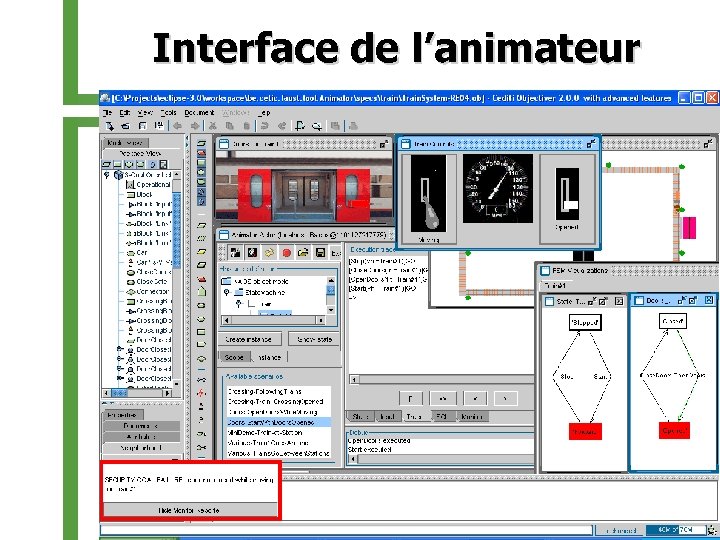The image size is (720, 540).
Task: Click the green house-shaped tool in palette
Action: pyautogui.click(x=202, y=291)
